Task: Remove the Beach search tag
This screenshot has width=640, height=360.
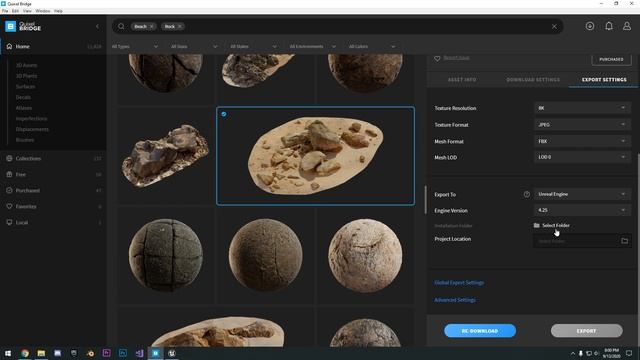Action: [151, 27]
